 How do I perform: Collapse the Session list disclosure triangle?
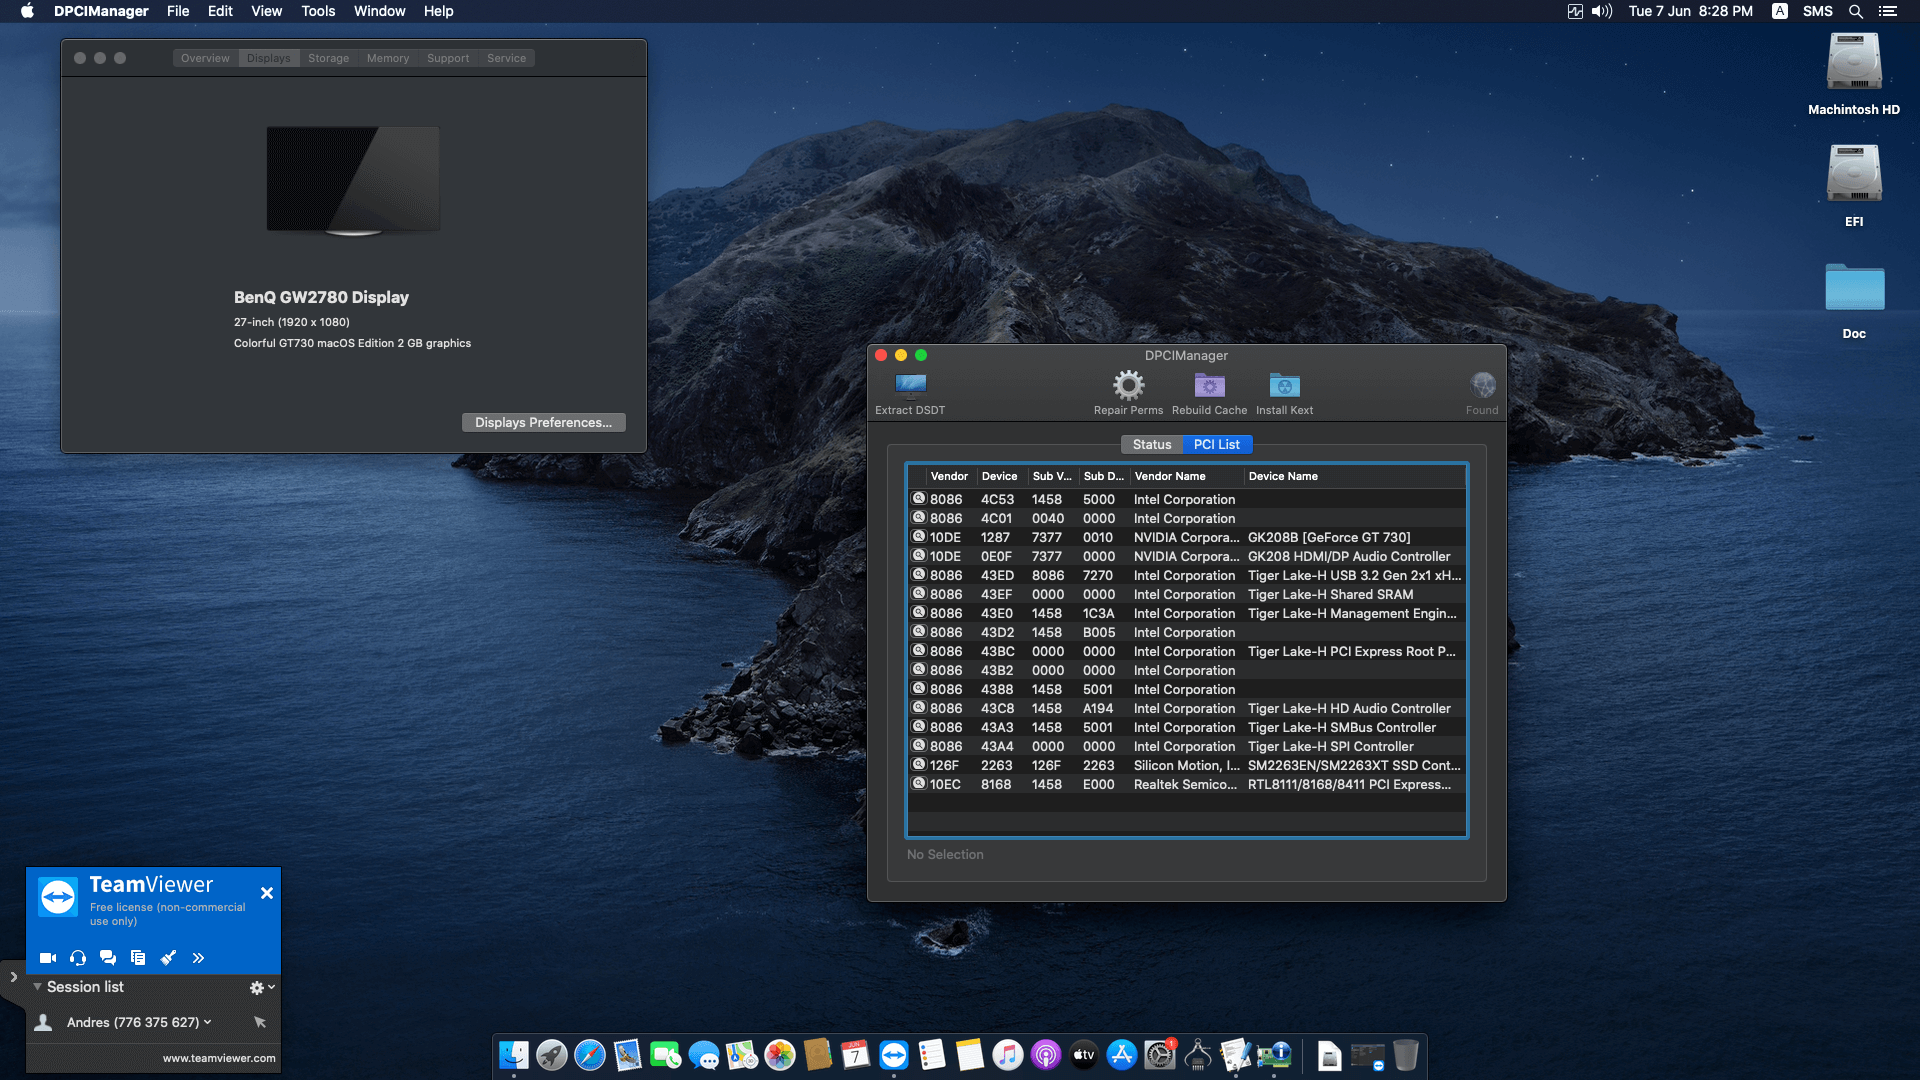pos(37,987)
